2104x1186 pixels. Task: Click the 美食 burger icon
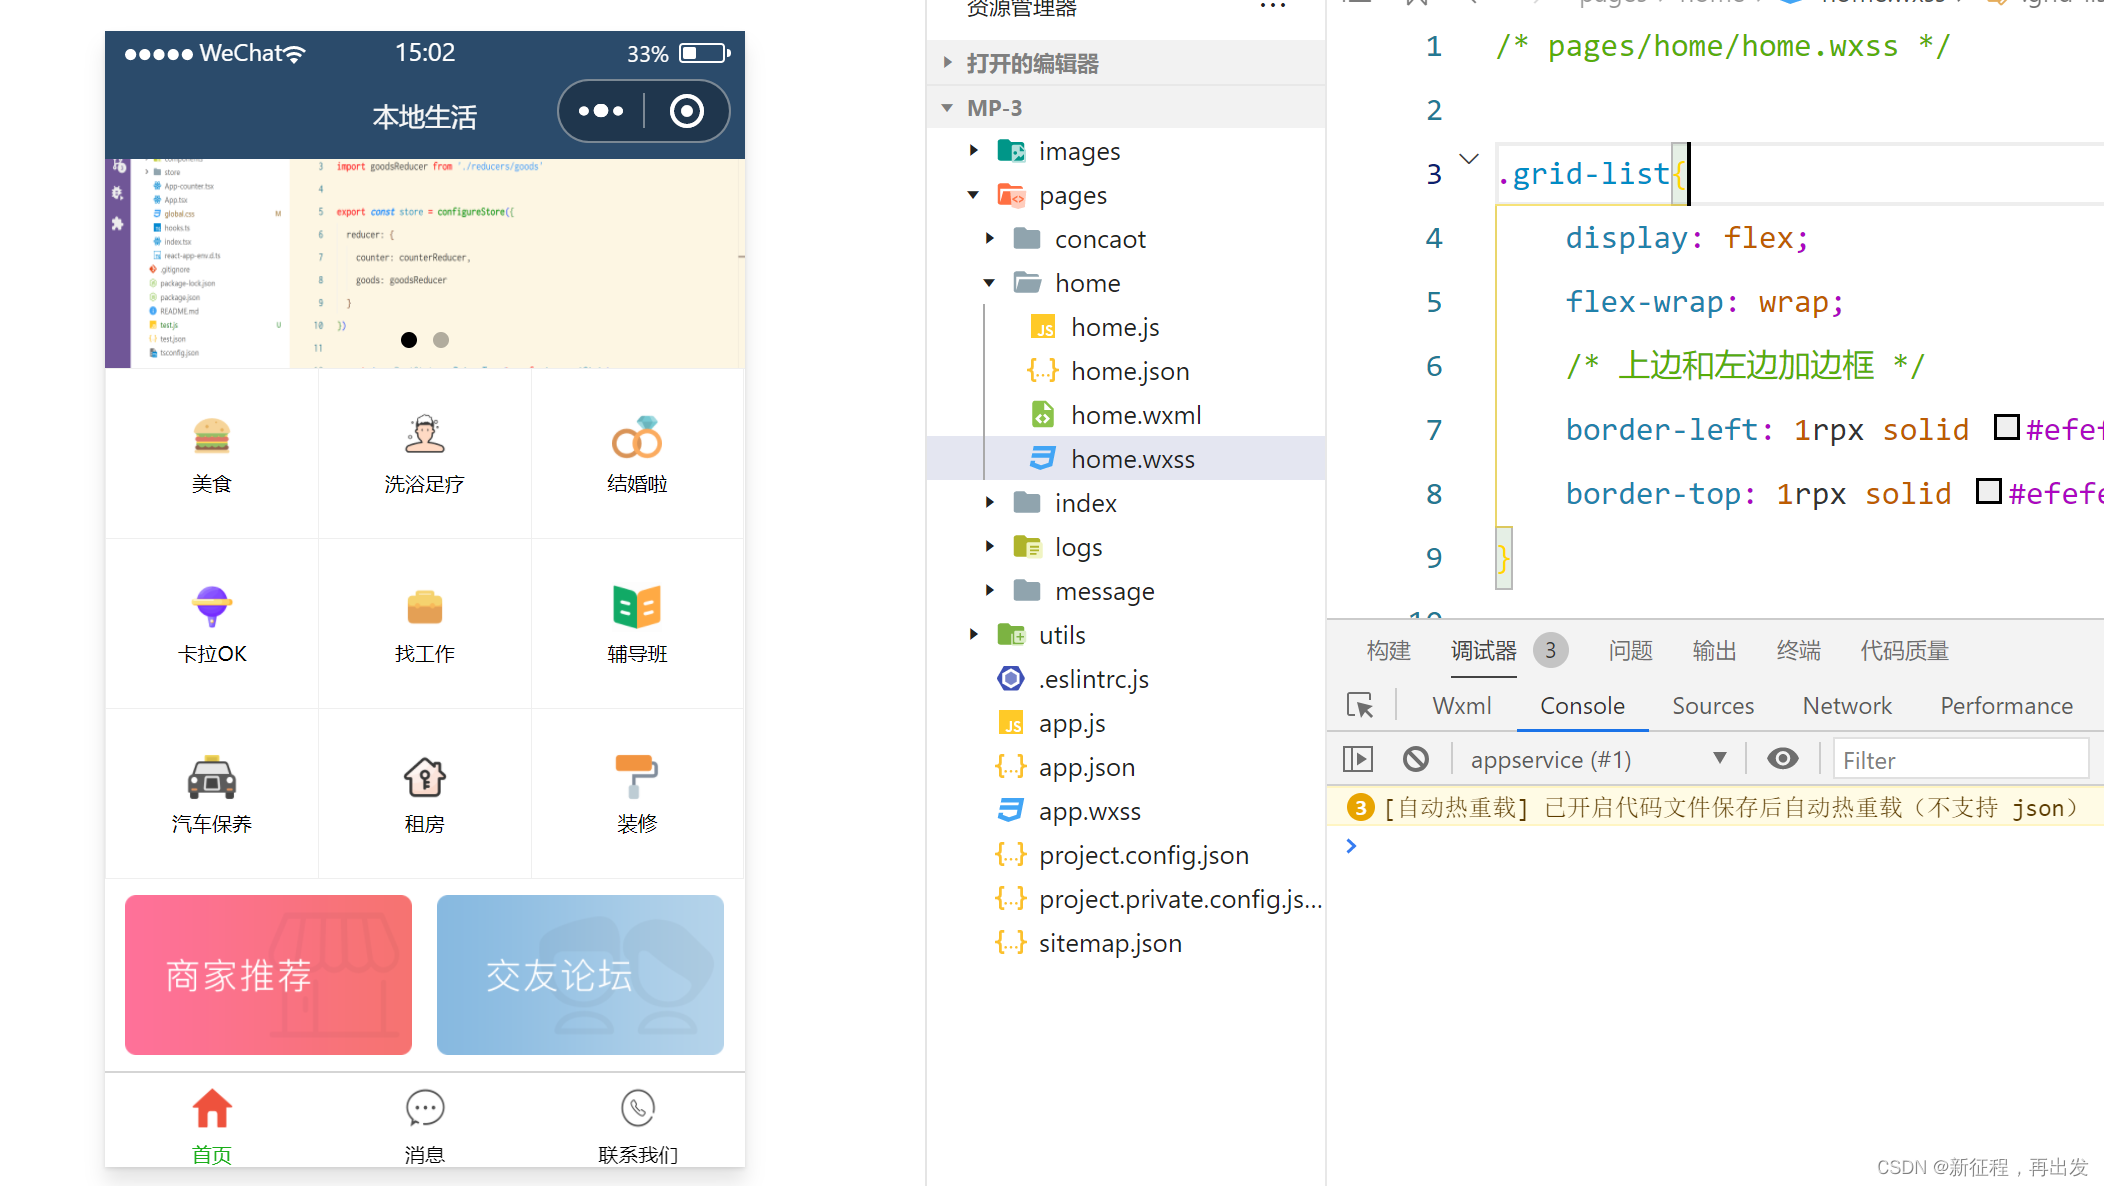211,436
